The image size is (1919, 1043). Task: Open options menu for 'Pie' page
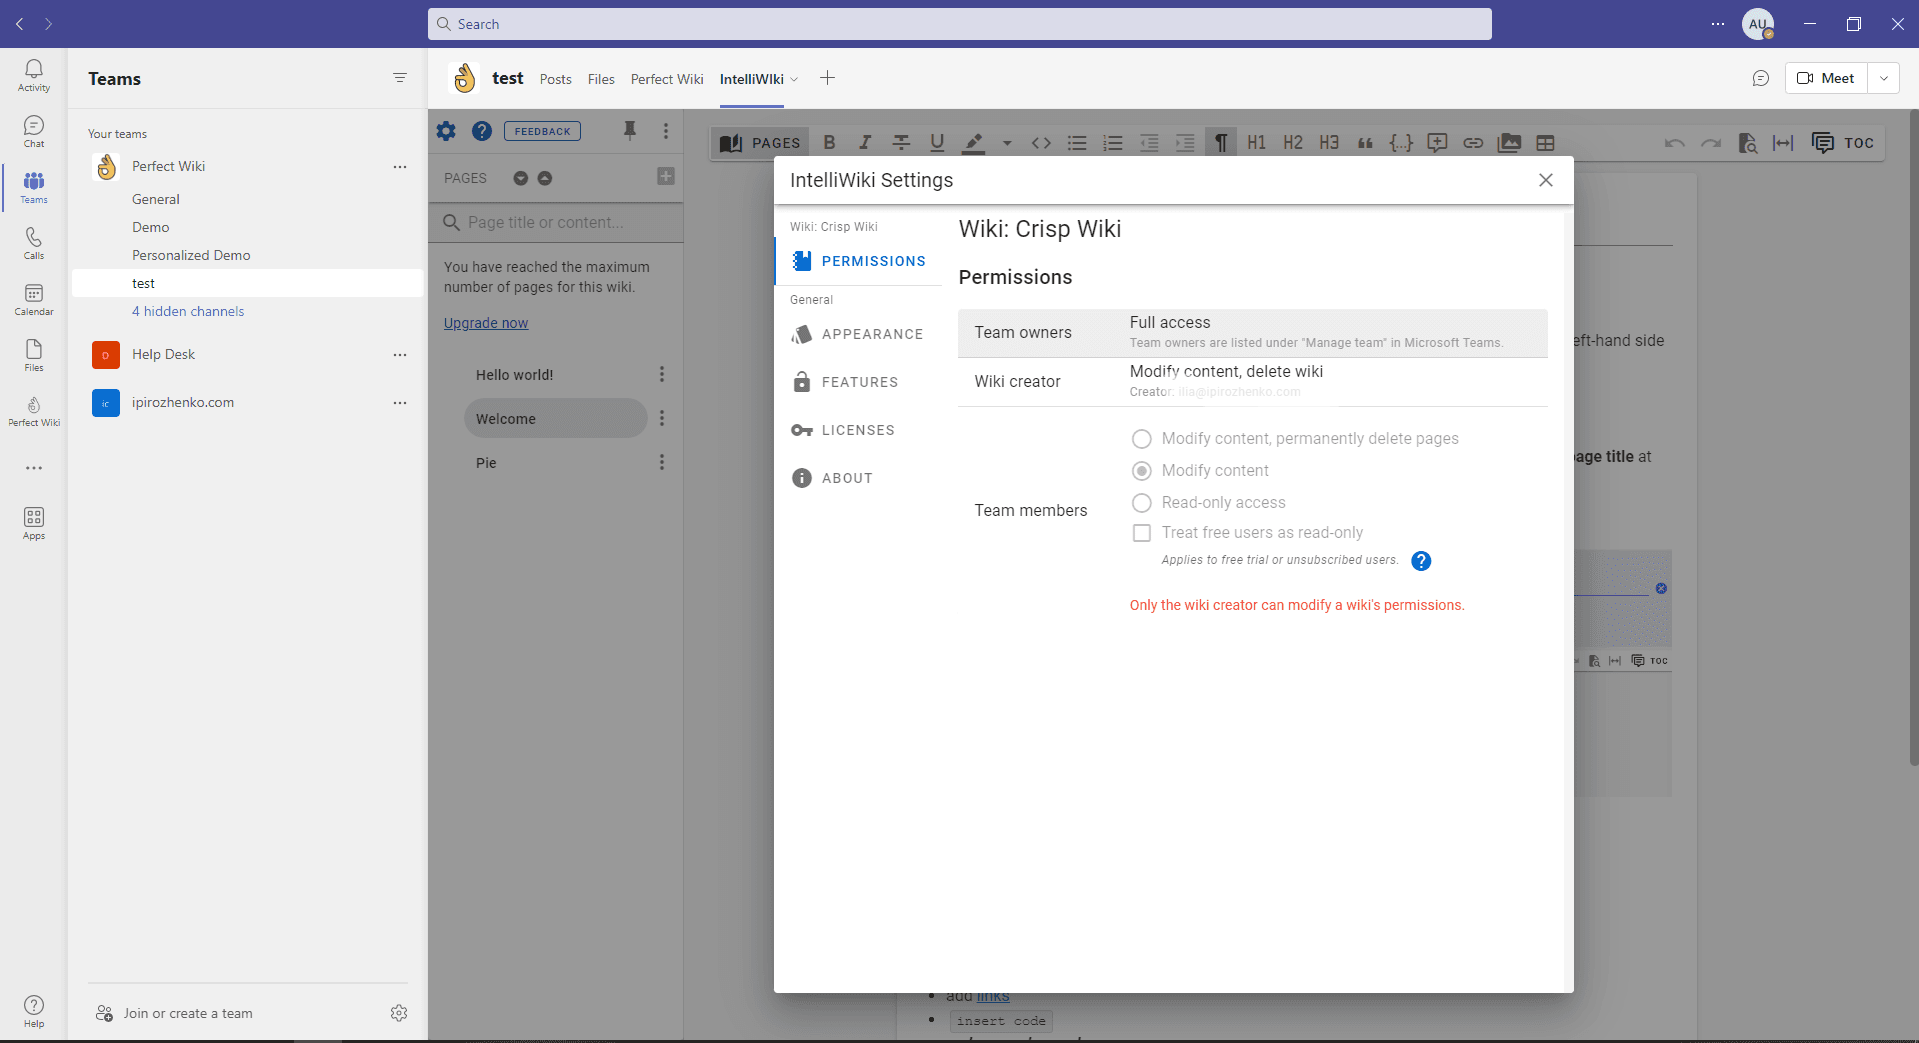point(662,462)
